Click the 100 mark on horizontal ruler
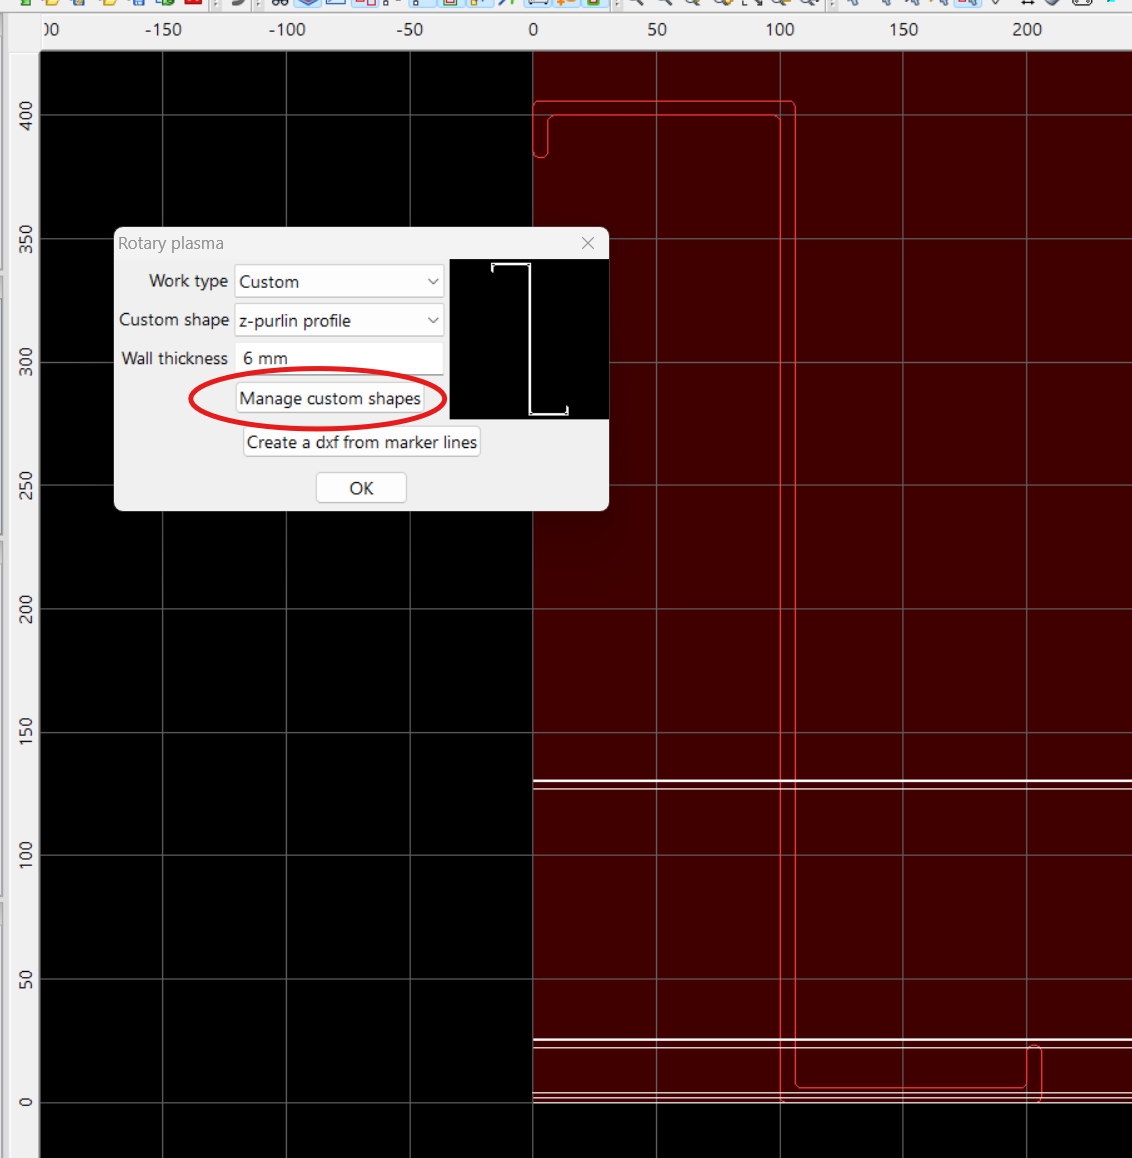The image size is (1132, 1158). 780,30
